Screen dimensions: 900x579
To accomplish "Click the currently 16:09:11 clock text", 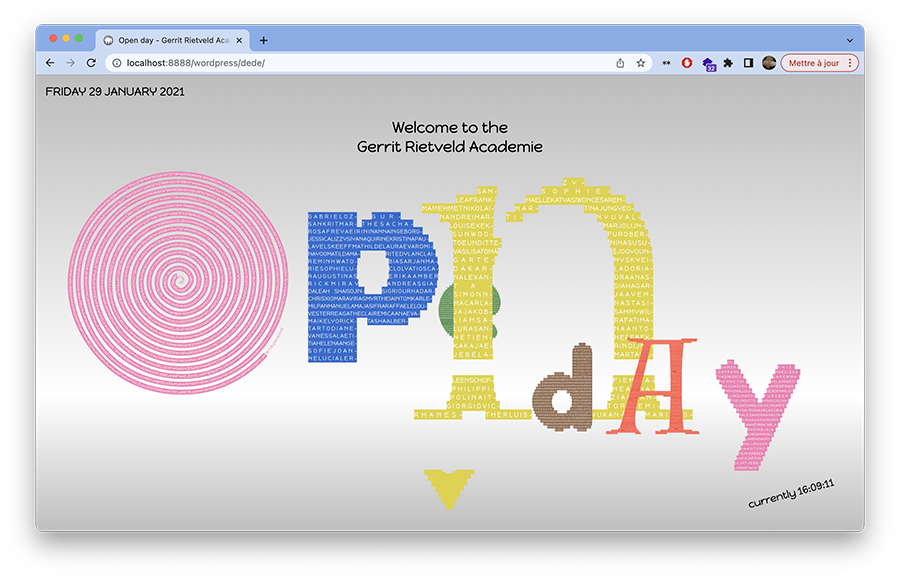I will click(x=791, y=493).
